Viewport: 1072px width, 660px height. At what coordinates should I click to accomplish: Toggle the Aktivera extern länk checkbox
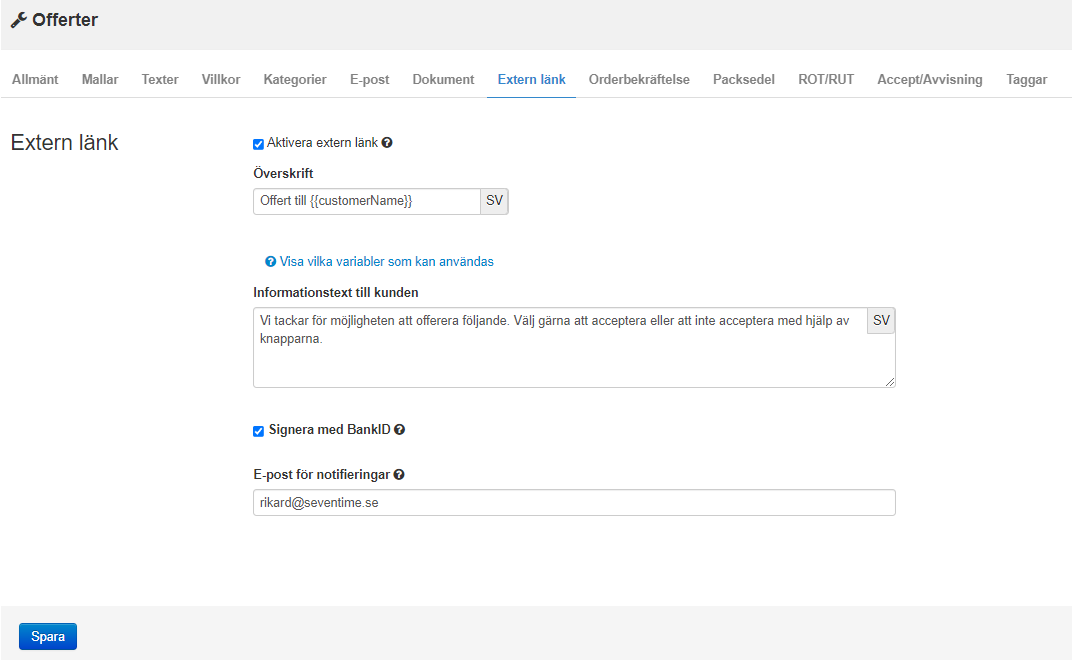258,144
